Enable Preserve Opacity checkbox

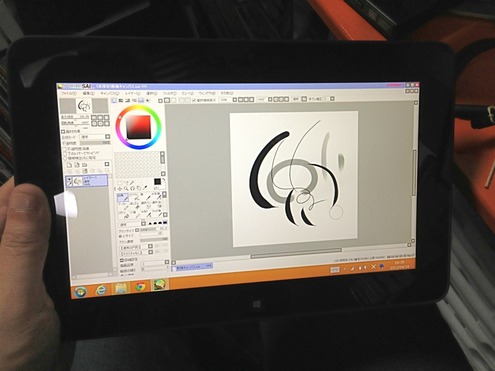(65, 149)
